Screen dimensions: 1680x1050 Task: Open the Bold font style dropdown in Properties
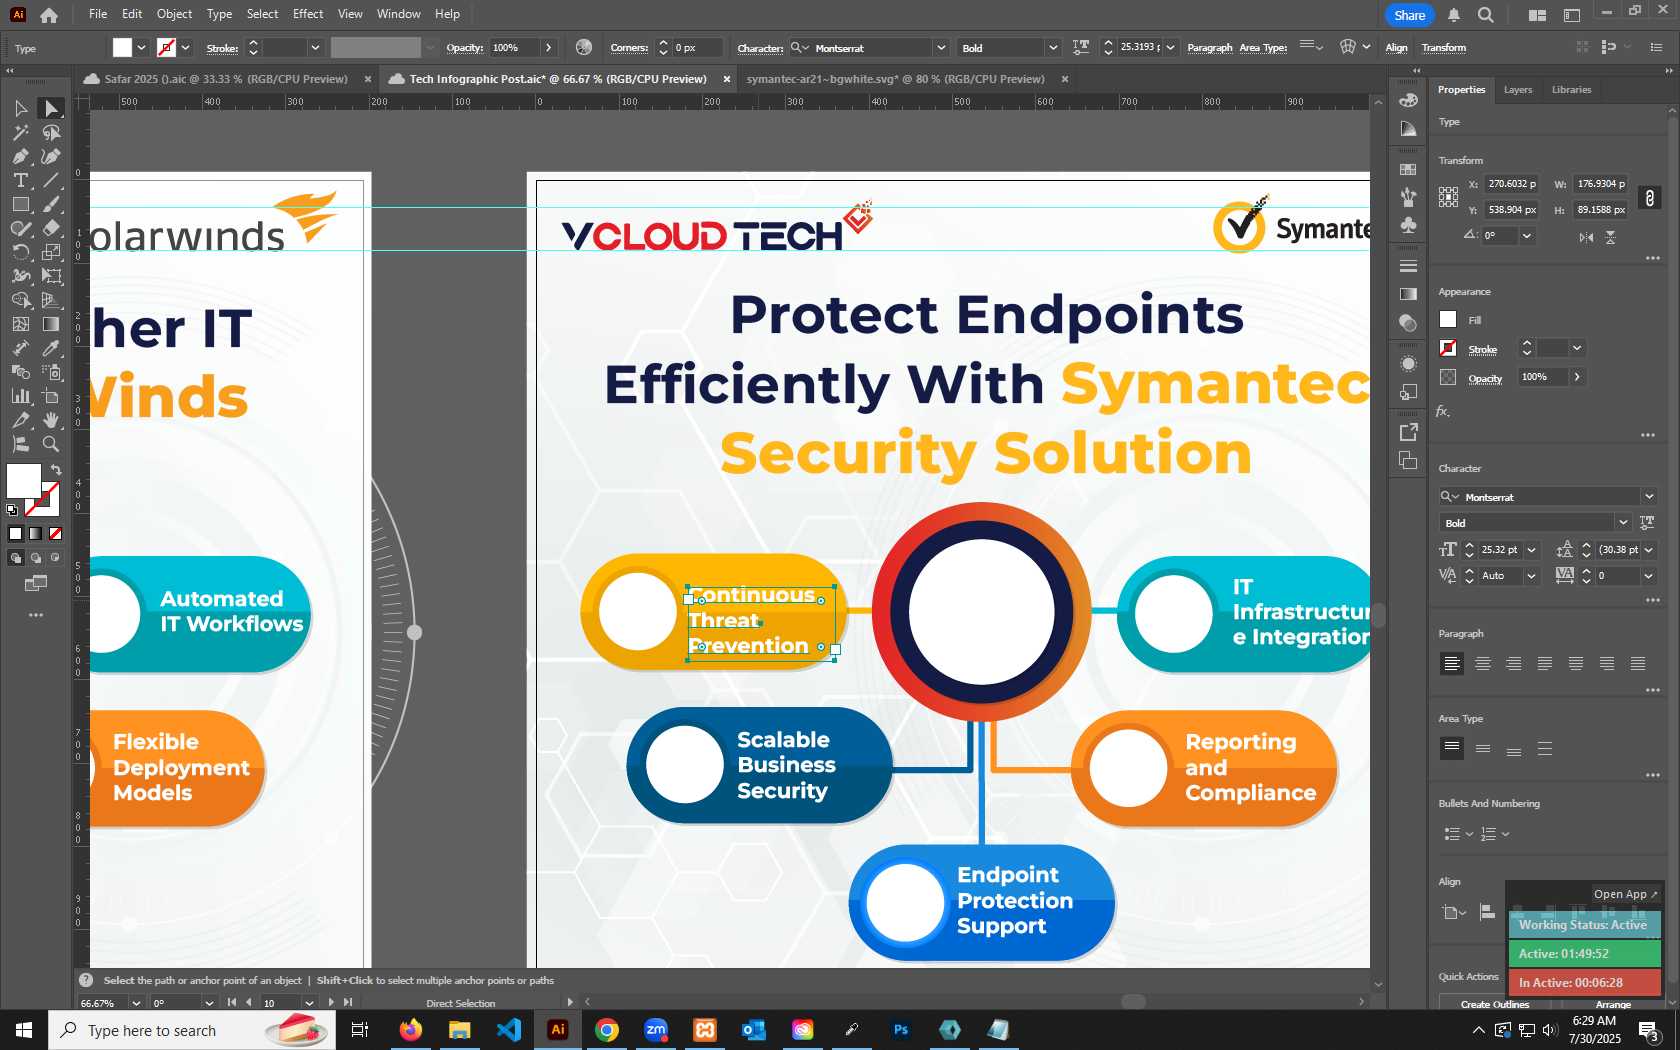point(1622,523)
